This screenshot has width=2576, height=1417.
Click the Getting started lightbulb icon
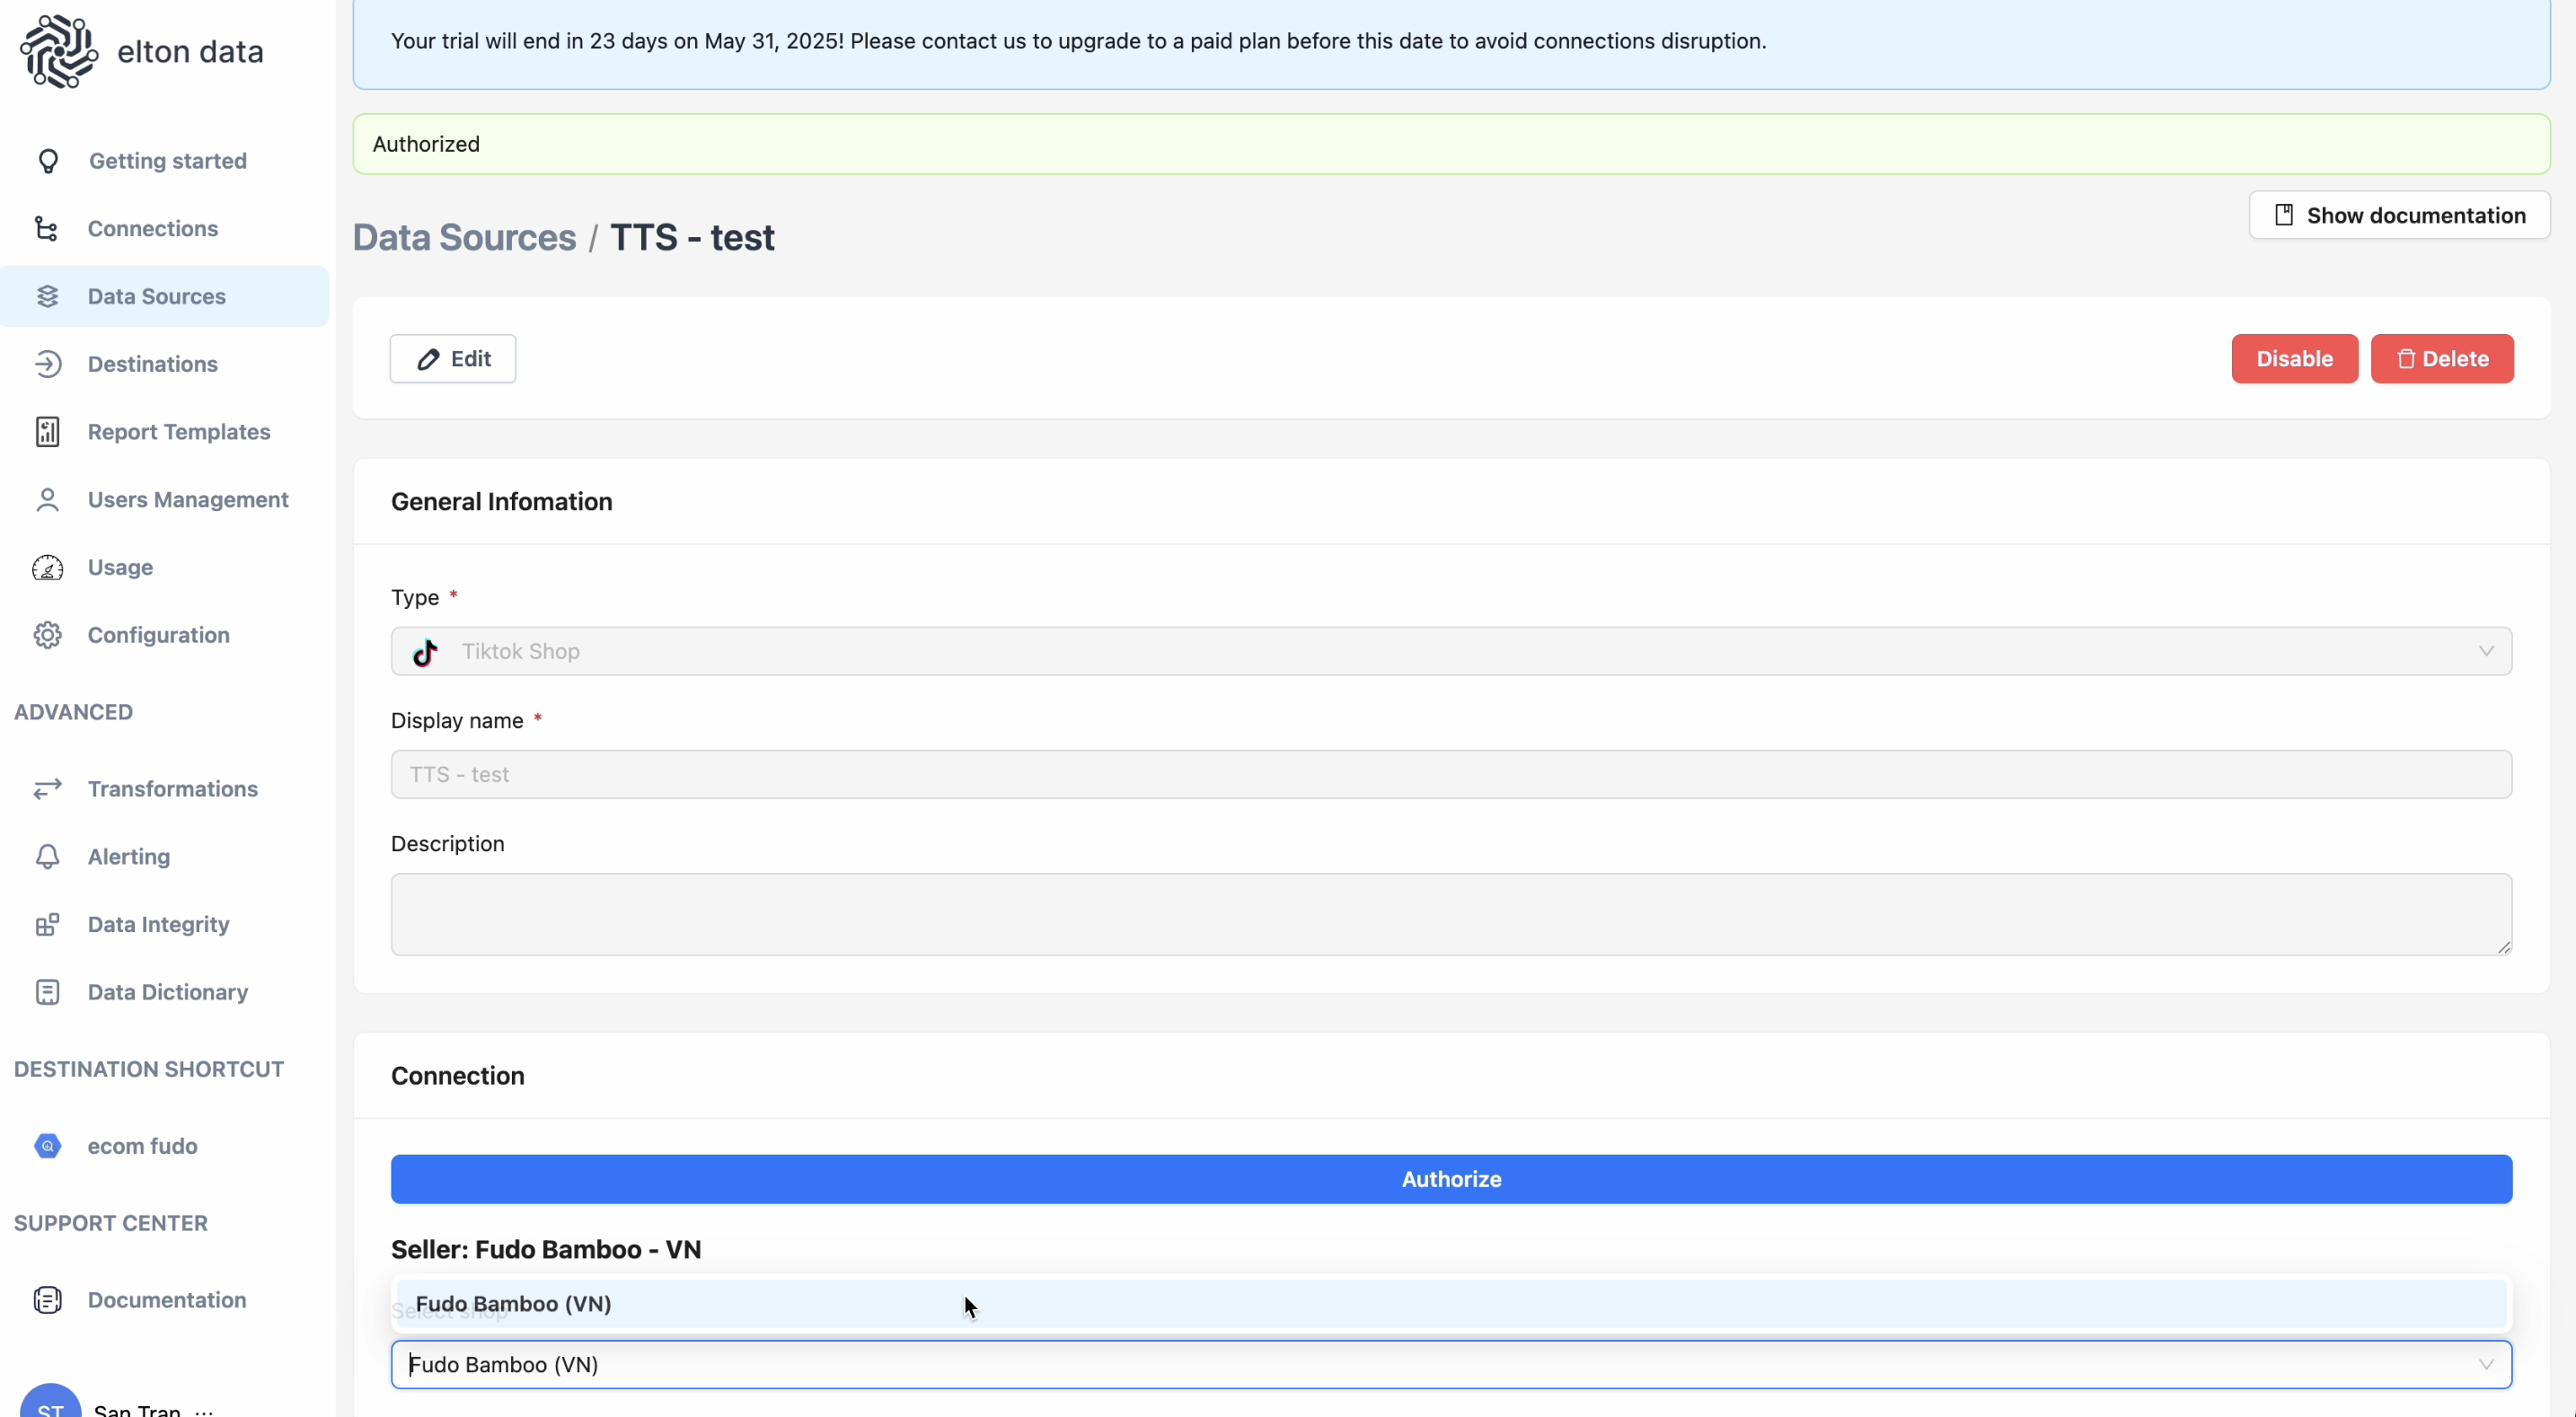coord(48,161)
